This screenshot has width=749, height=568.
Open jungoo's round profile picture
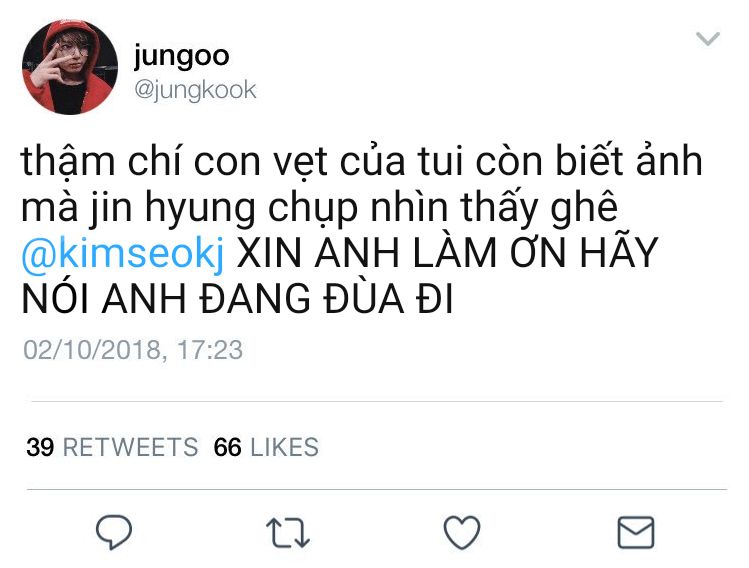click(x=70, y=67)
